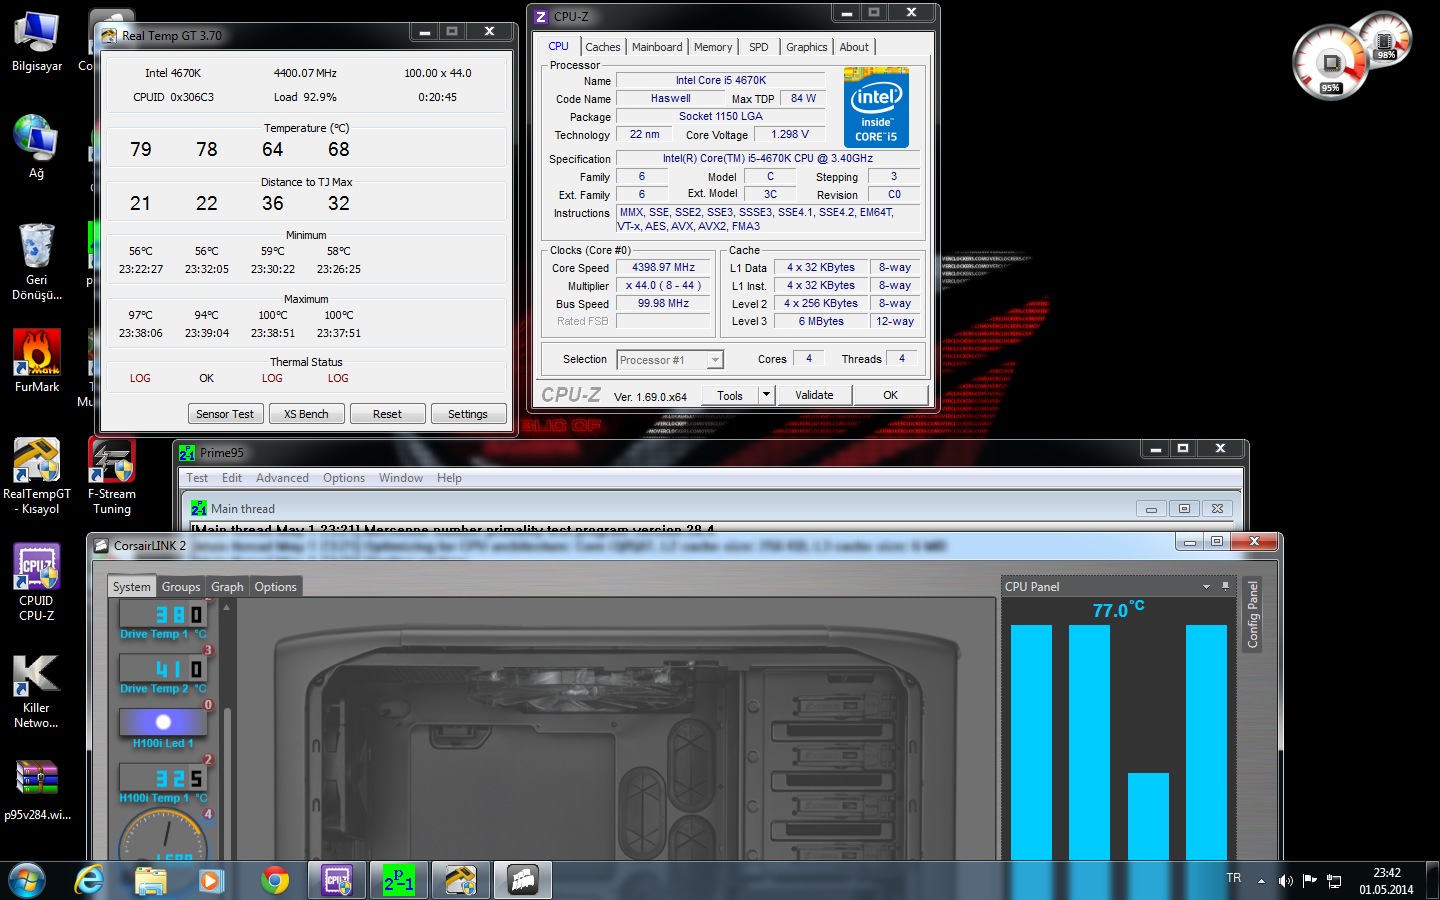Screen dimensions: 1440x900
Task: Click the H100i Led 1 widget
Action: 163,729
